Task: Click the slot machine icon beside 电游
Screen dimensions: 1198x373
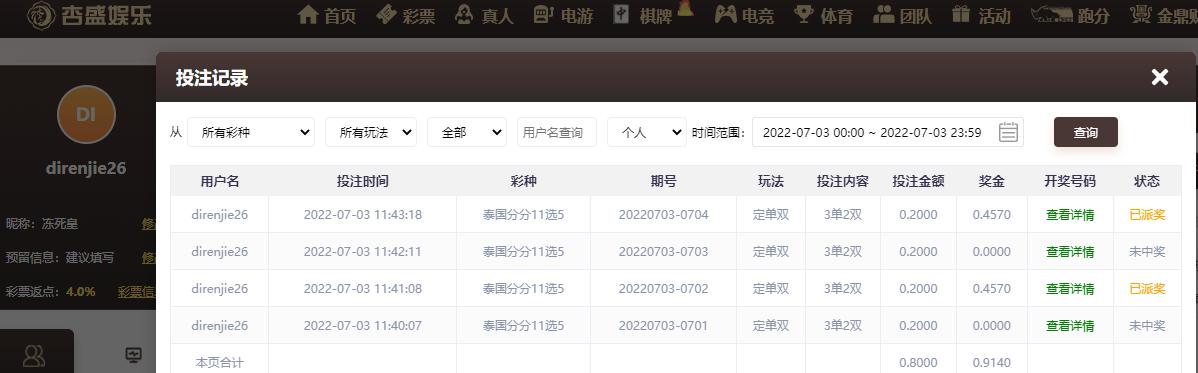Action: click(x=542, y=14)
